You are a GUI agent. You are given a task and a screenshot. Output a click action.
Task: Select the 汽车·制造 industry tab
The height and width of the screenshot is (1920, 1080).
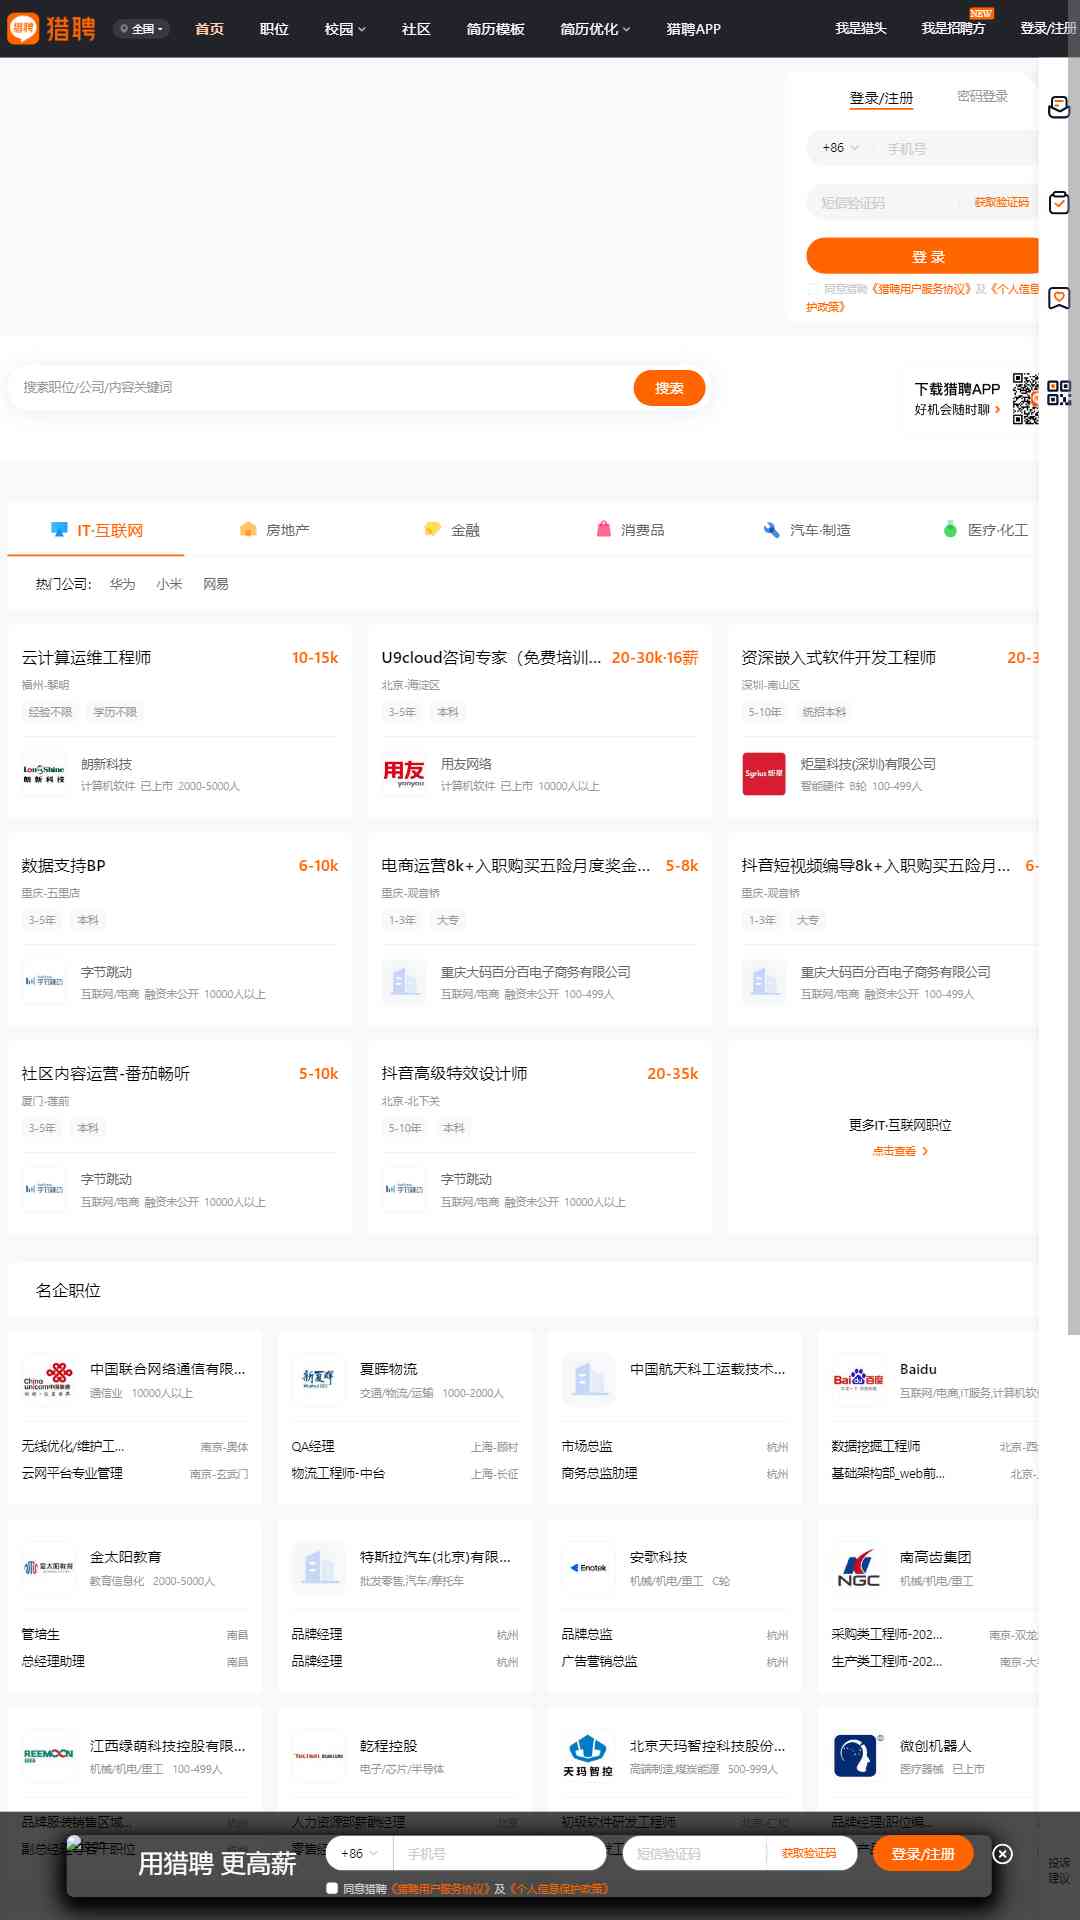806,530
